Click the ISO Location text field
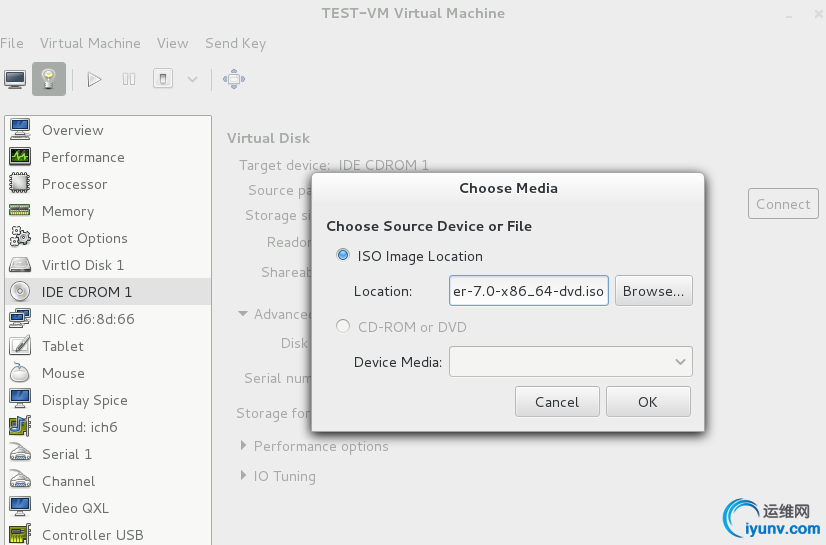The height and width of the screenshot is (545, 826). (528, 291)
